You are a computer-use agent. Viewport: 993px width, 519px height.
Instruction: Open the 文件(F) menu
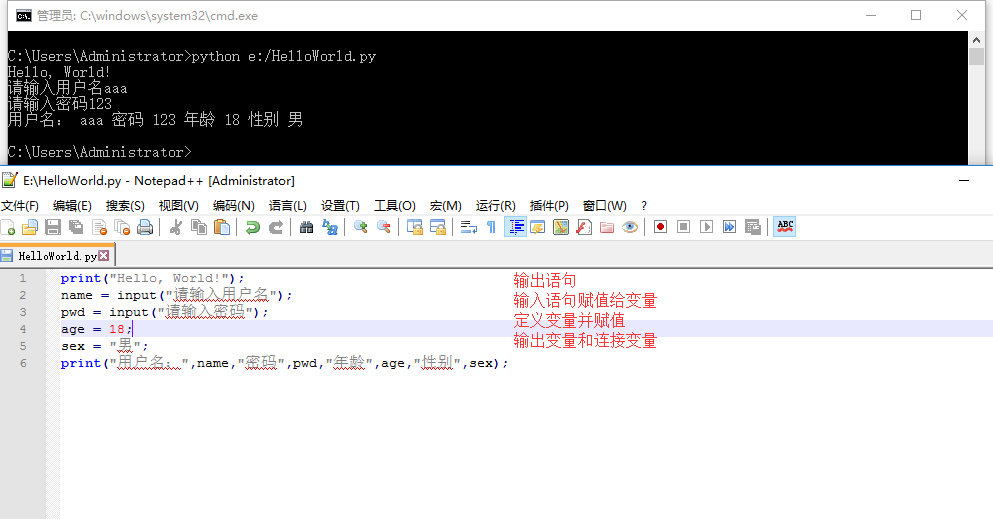click(20, 206)
